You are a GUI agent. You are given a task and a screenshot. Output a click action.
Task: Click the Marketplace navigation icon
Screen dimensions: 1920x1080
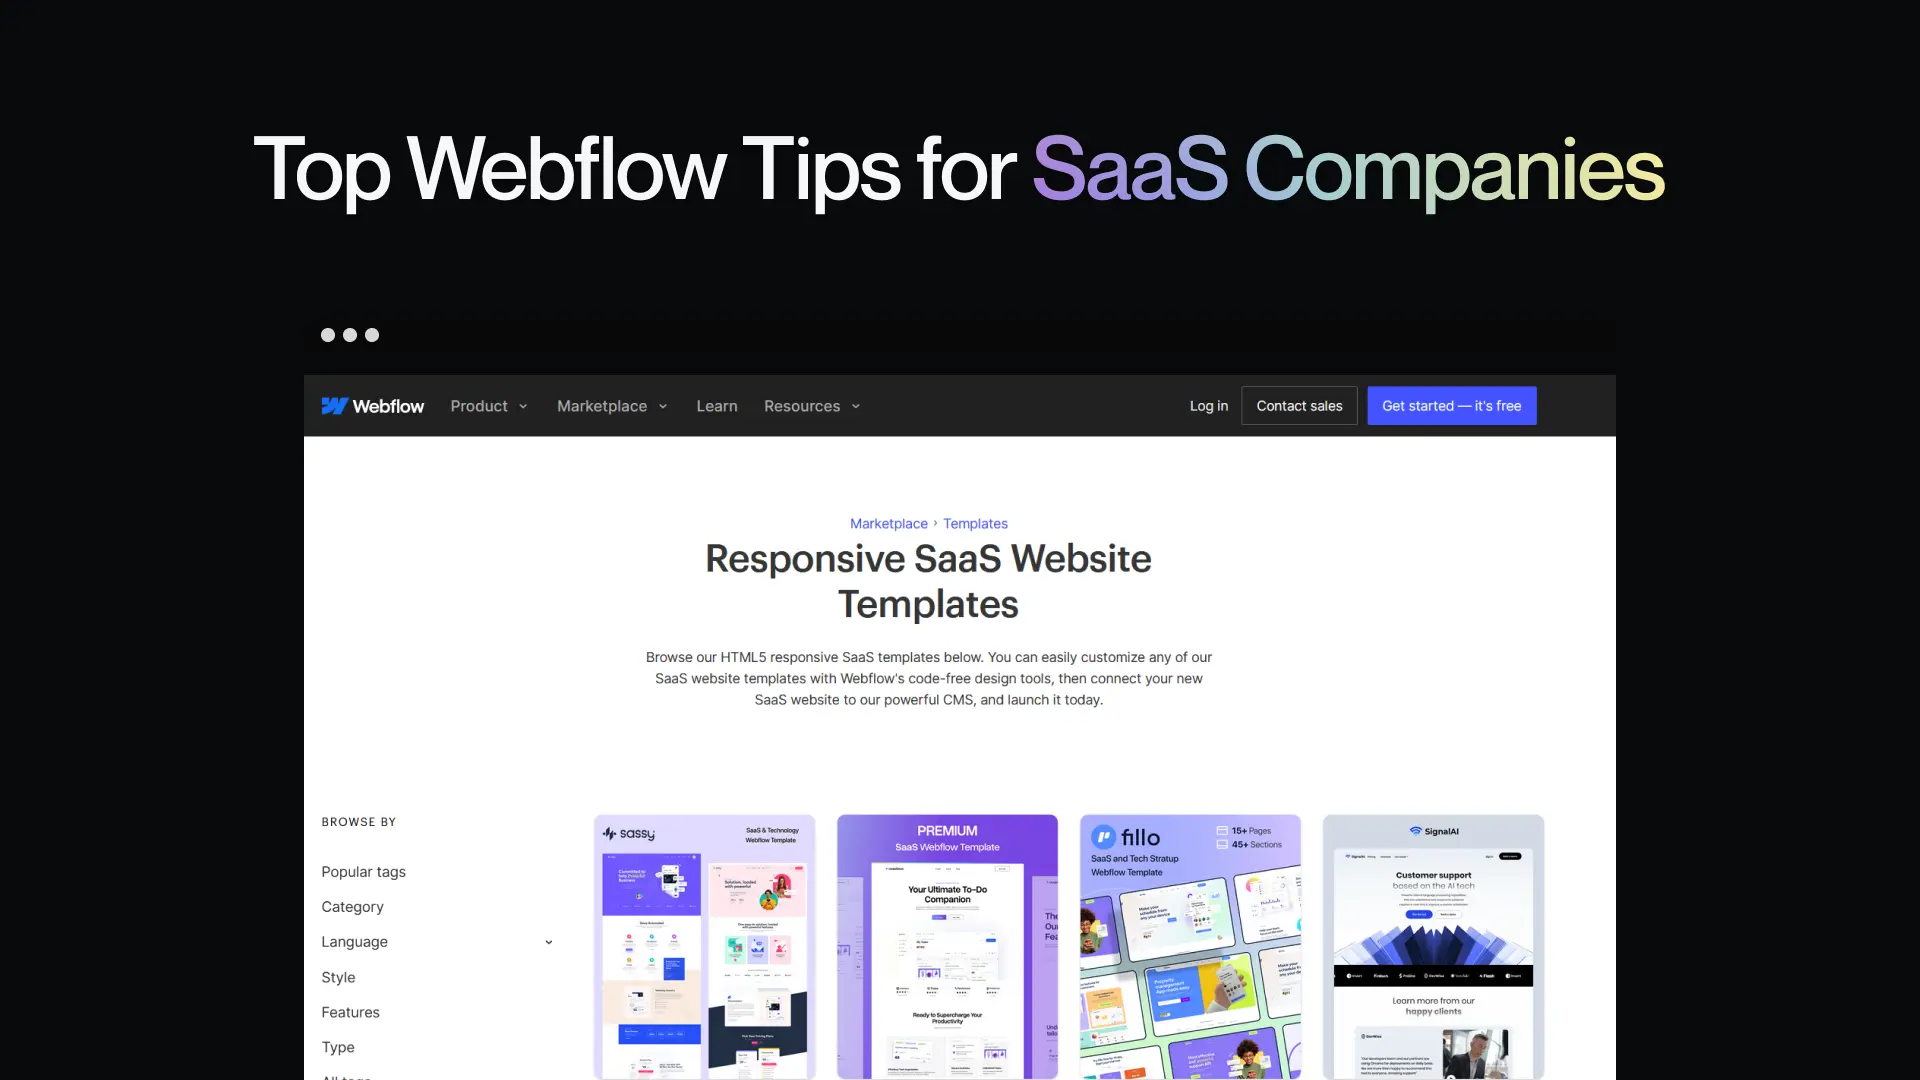(663, 406)
